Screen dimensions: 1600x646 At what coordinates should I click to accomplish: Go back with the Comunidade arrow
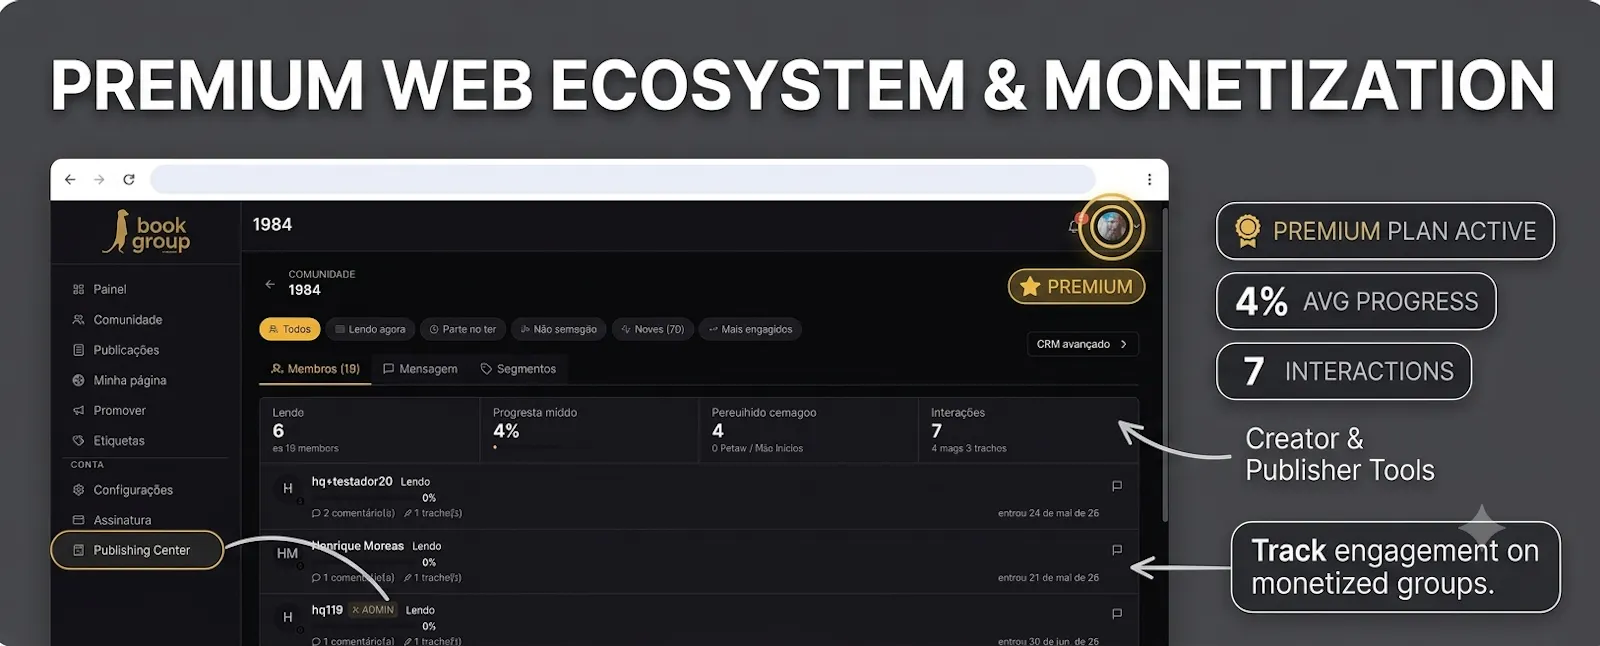coord(270,284)
